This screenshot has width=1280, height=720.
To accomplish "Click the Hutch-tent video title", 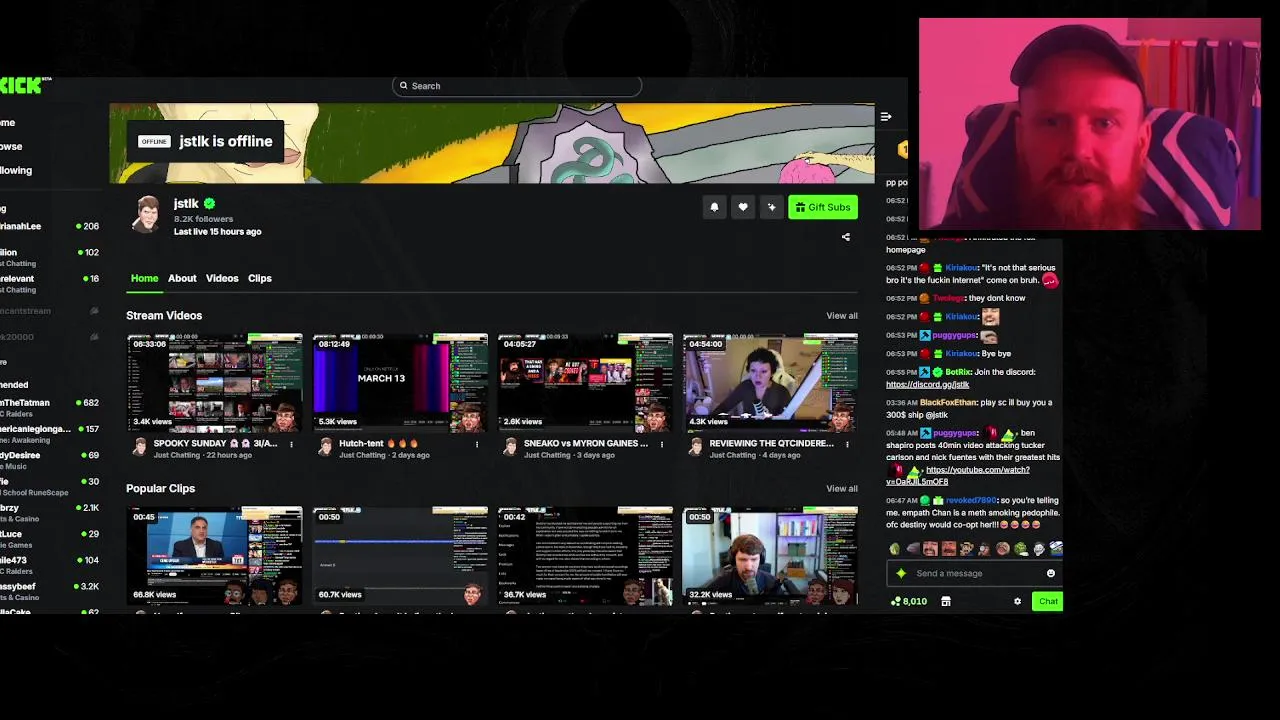I will click(x=378, y=444).
